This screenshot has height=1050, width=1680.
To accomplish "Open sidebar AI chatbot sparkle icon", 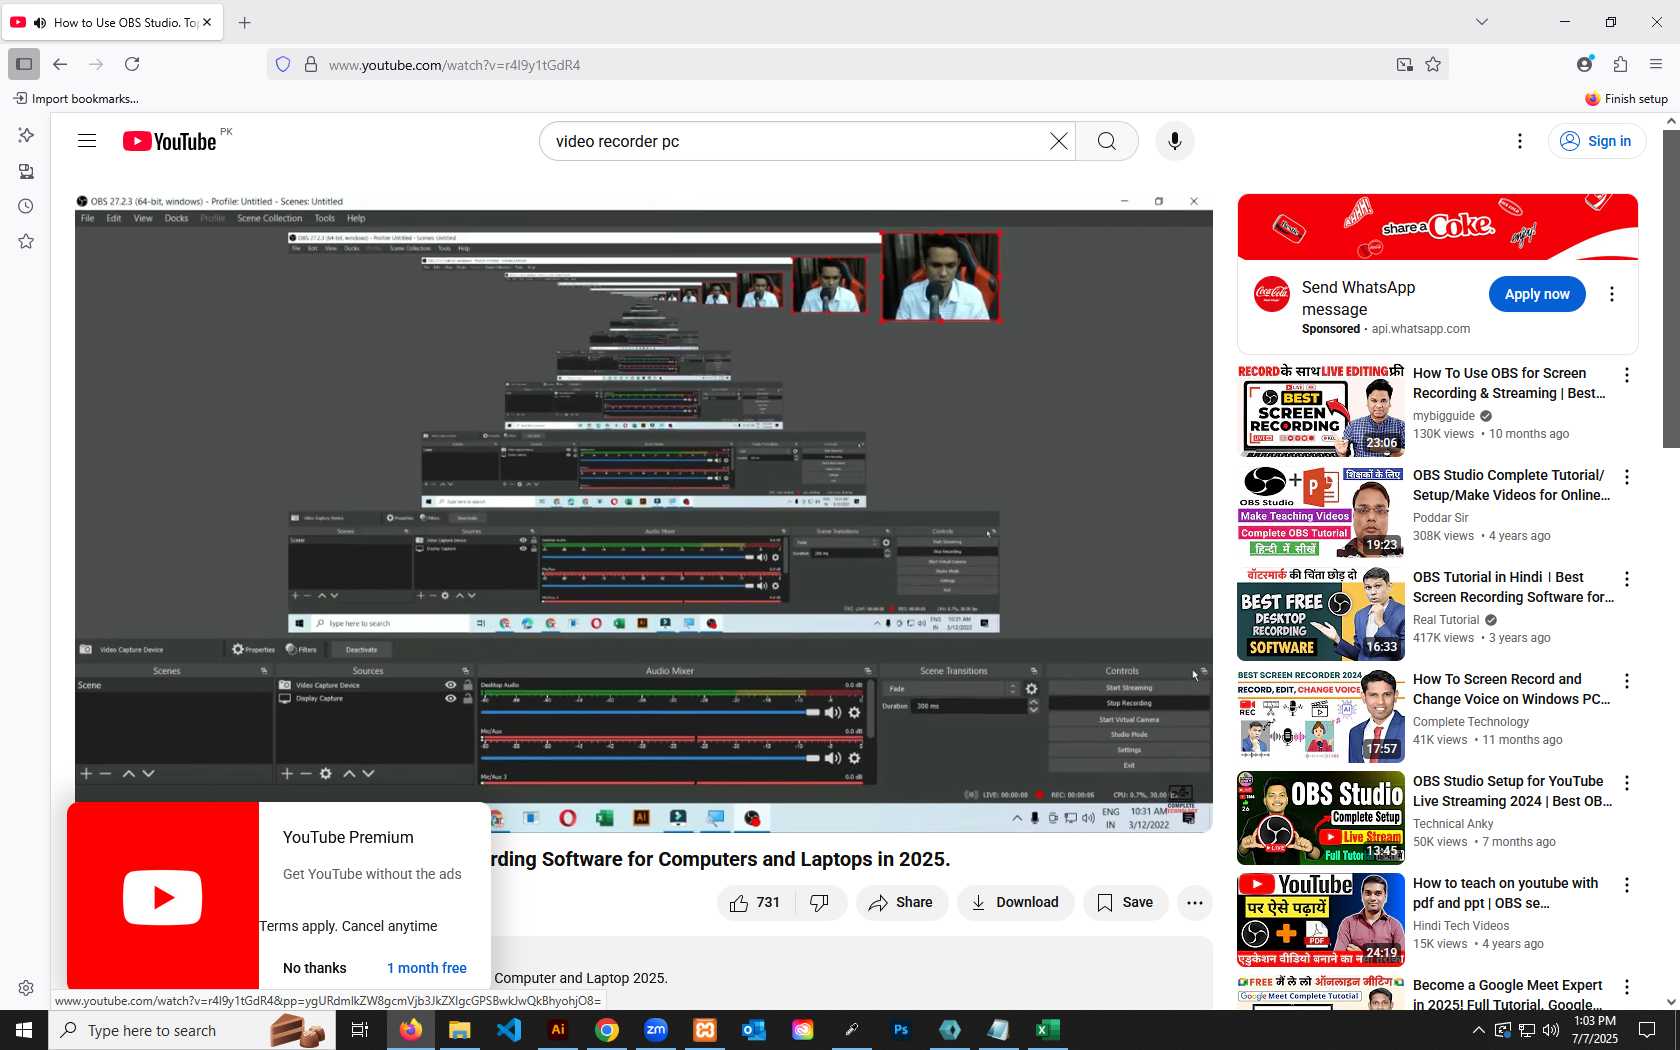I will 26,135.
